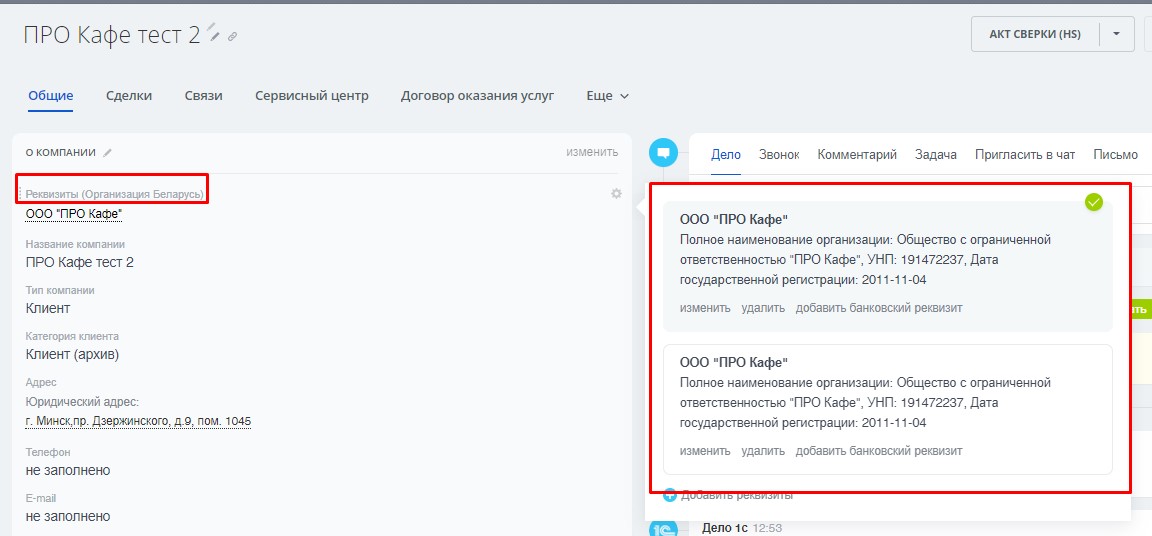
Task: Click изменить in first requisite card
Action: [x=705, y=308]
